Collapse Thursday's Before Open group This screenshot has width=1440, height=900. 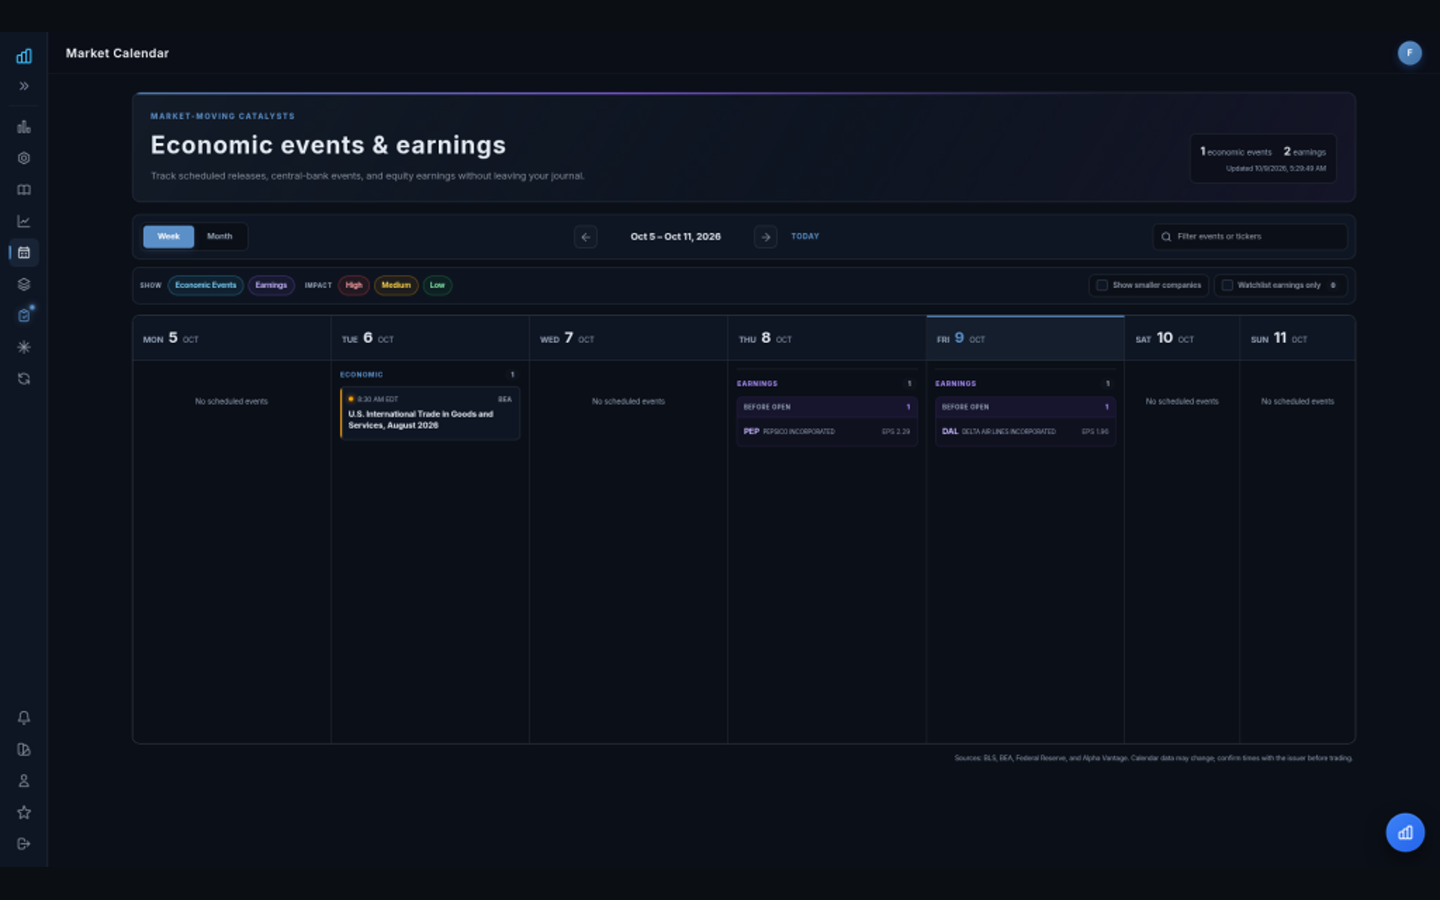(827, 407)
